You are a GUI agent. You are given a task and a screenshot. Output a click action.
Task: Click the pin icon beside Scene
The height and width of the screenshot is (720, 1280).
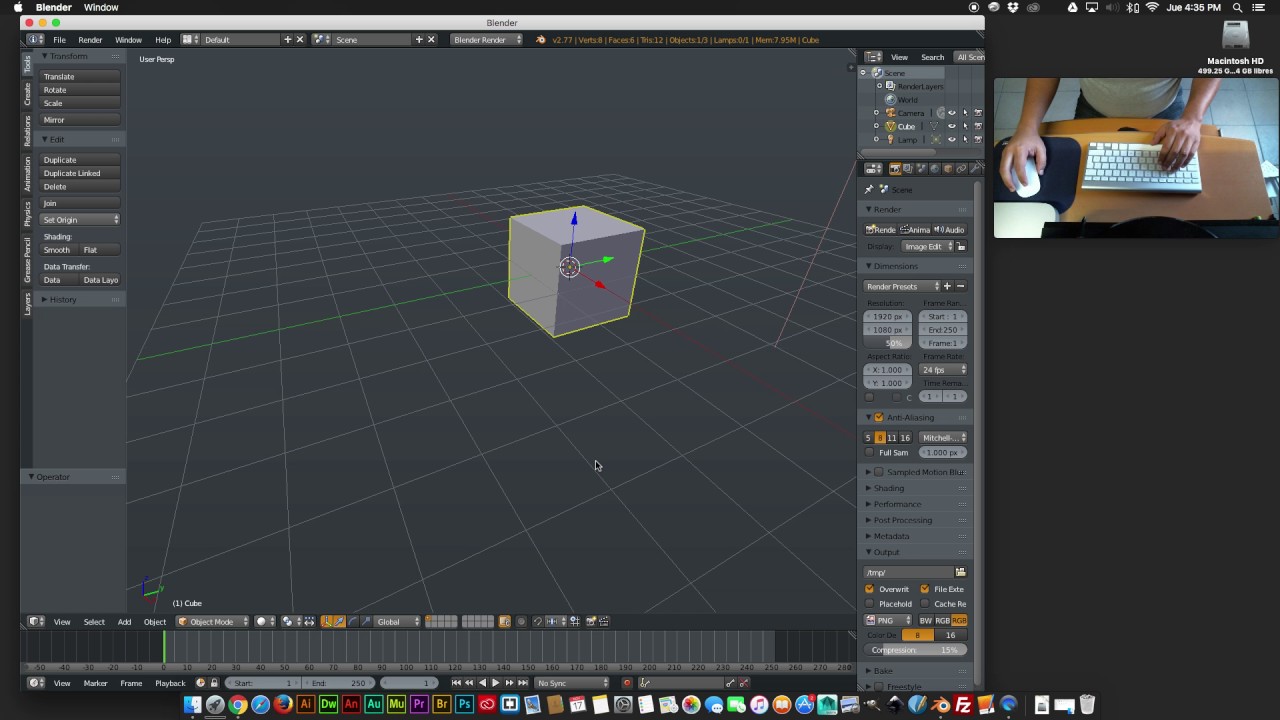click(869, 189)
